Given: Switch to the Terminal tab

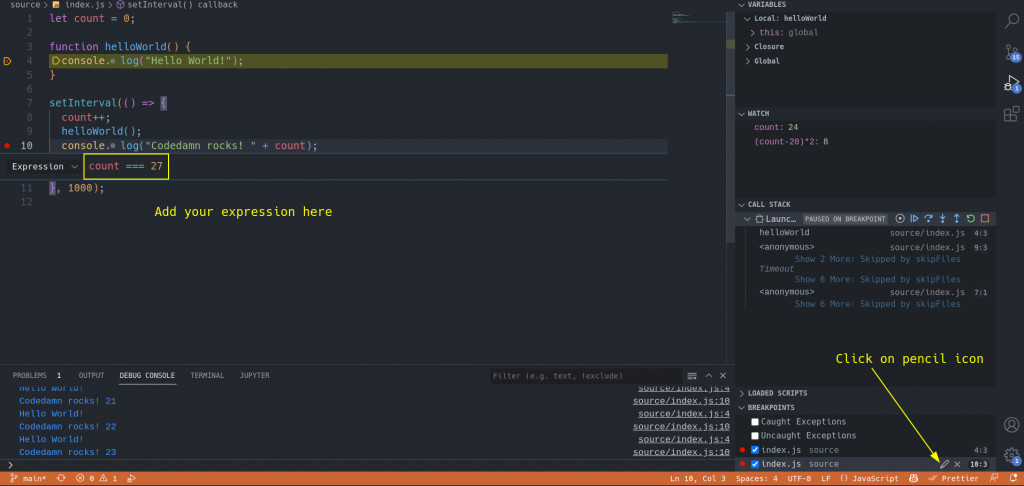Looking at the screenshot, I should 207,376.
